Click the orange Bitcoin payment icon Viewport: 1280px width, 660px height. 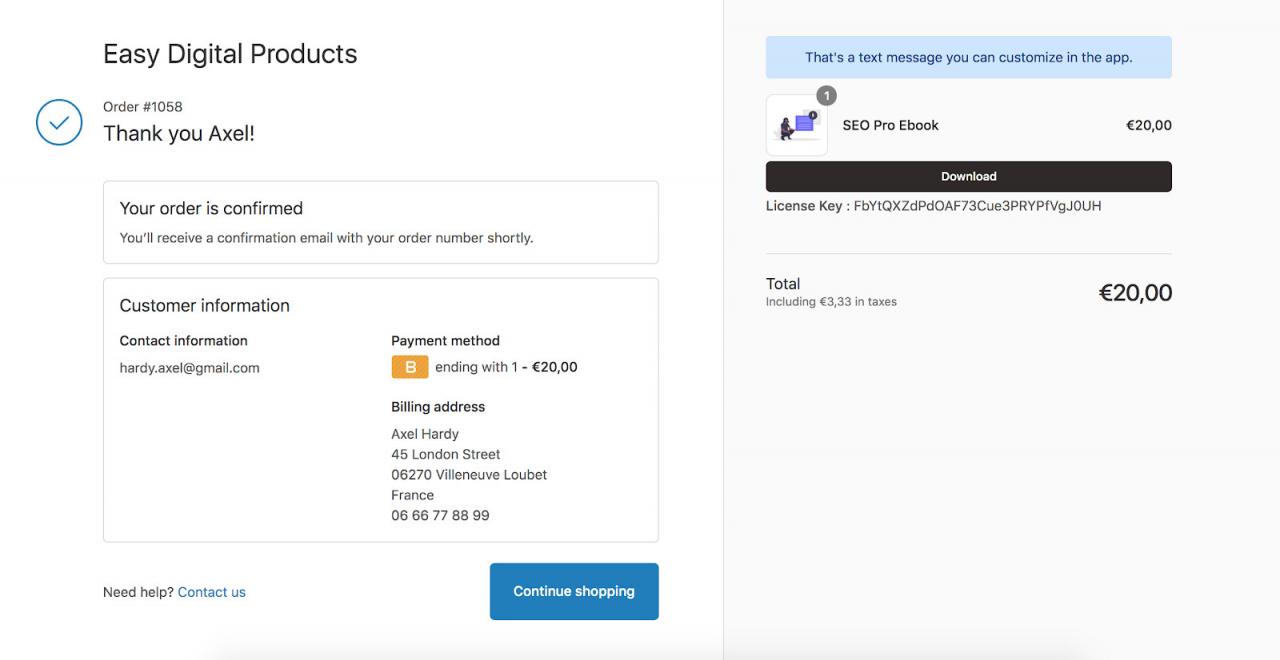pos(410,367)
